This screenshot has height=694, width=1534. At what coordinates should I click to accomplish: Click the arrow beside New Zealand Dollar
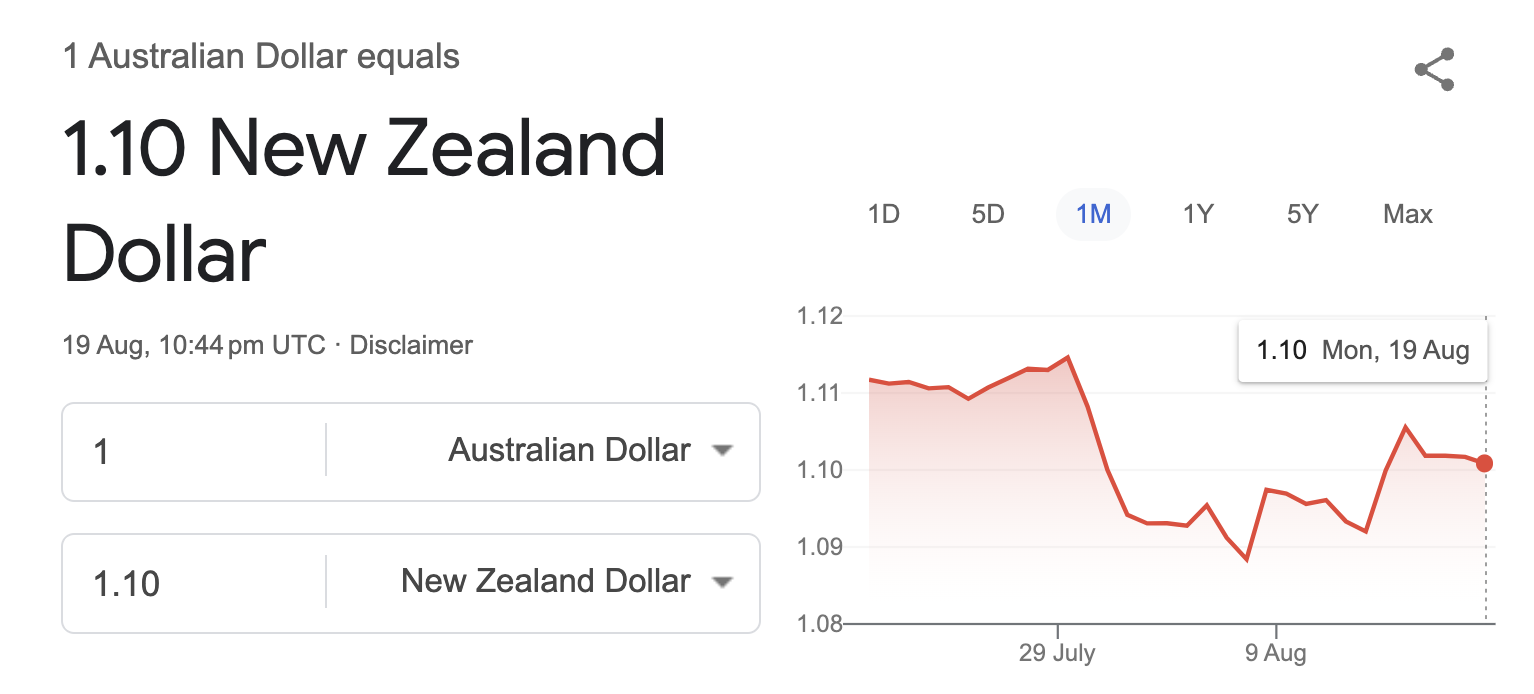[x=722, y=582]
